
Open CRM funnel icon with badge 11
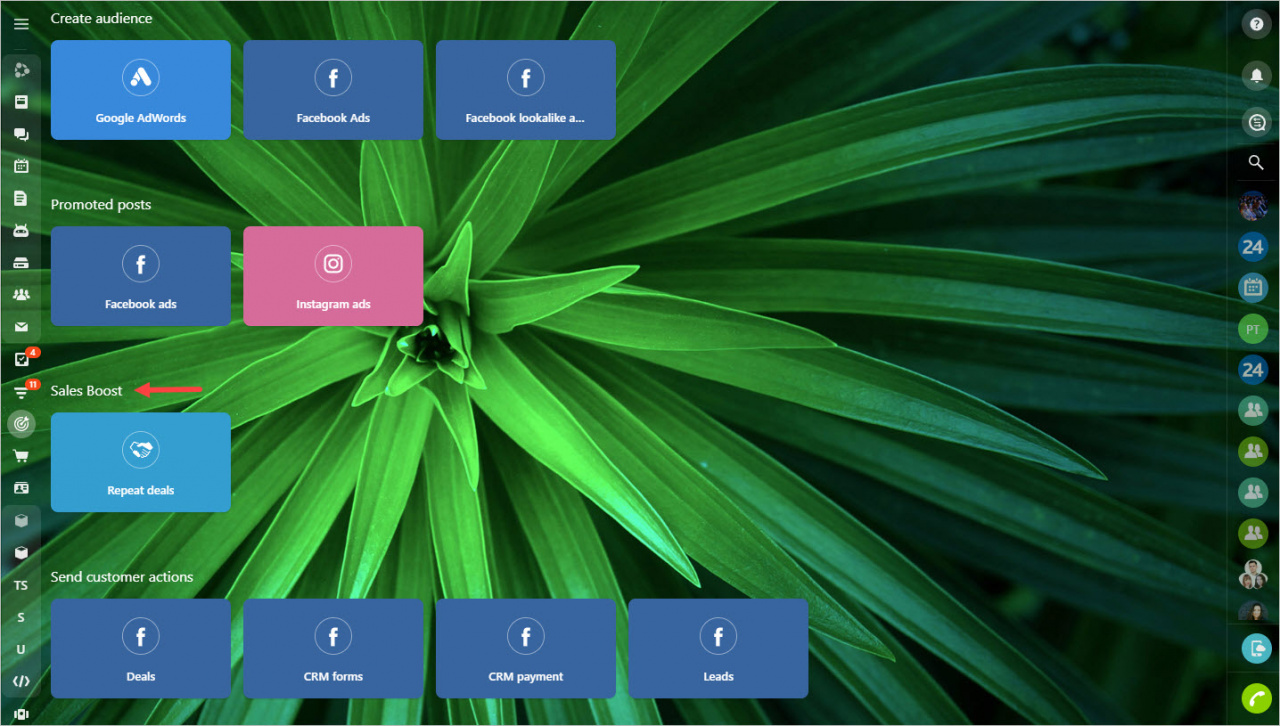pyautogui.click(x=21, y=392)
